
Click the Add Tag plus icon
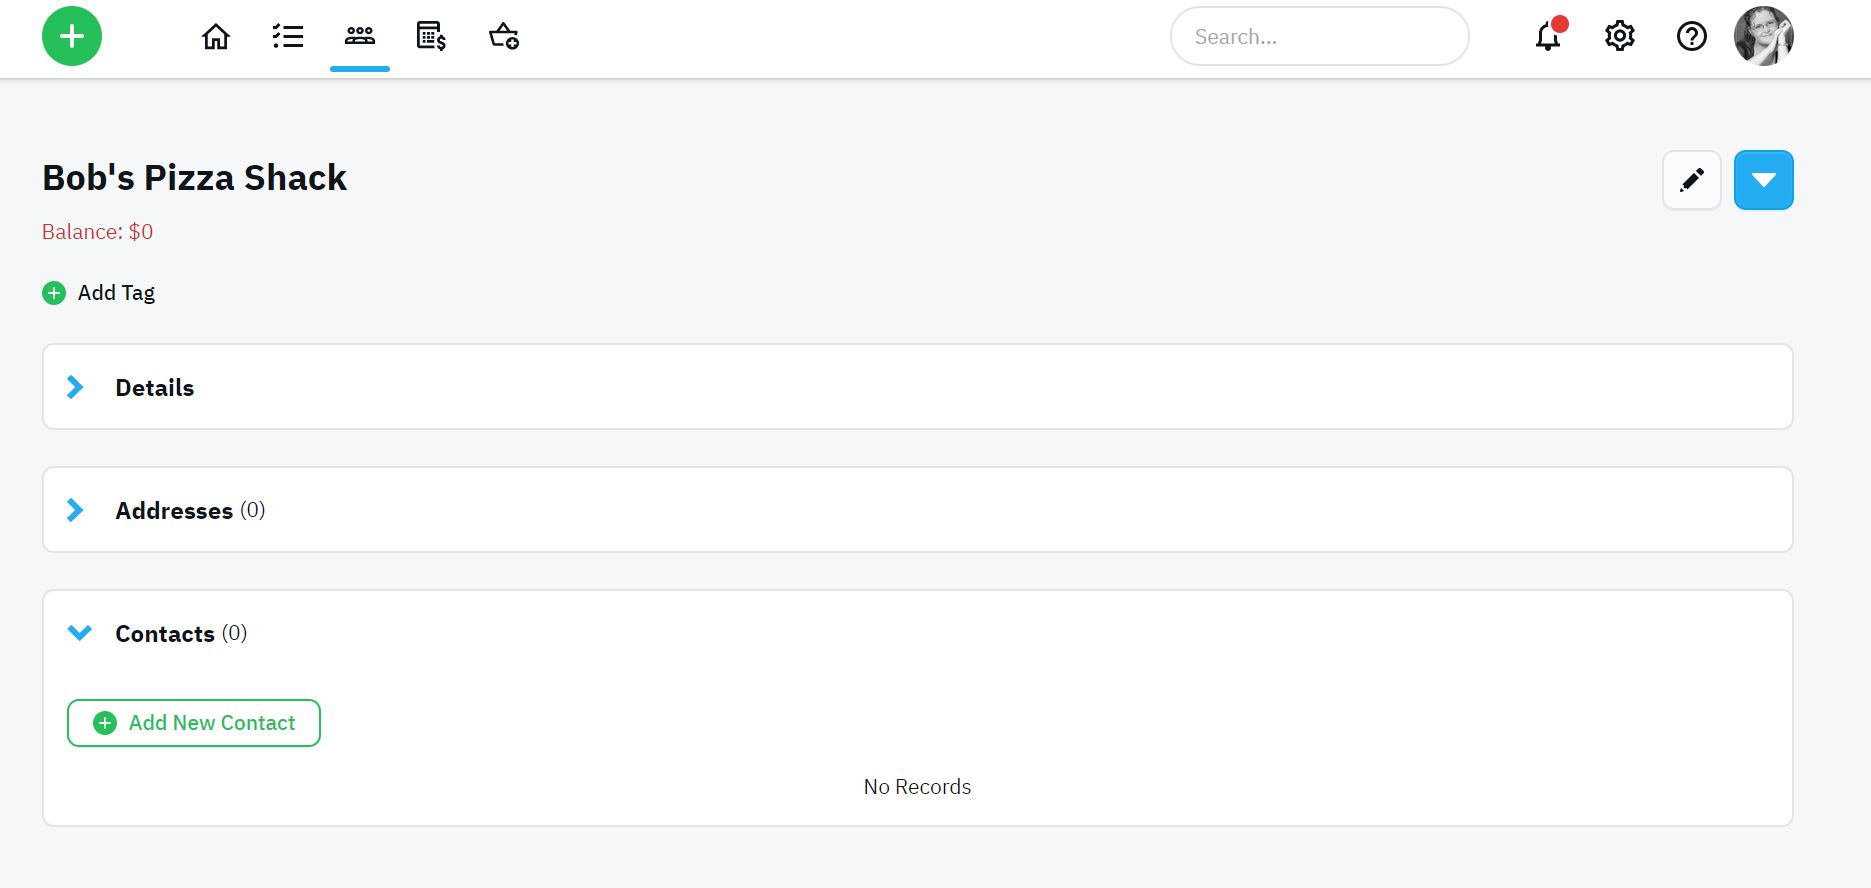[54, 293]
